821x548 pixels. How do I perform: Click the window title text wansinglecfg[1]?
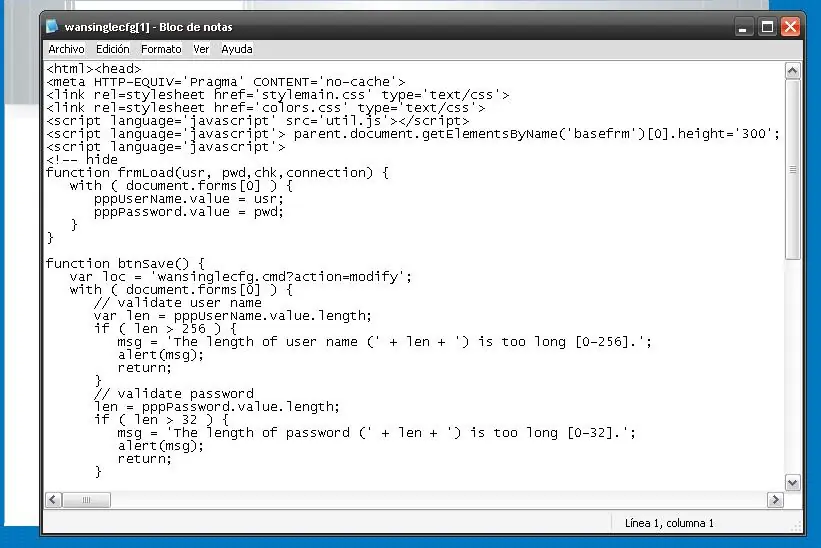(107, 27)
